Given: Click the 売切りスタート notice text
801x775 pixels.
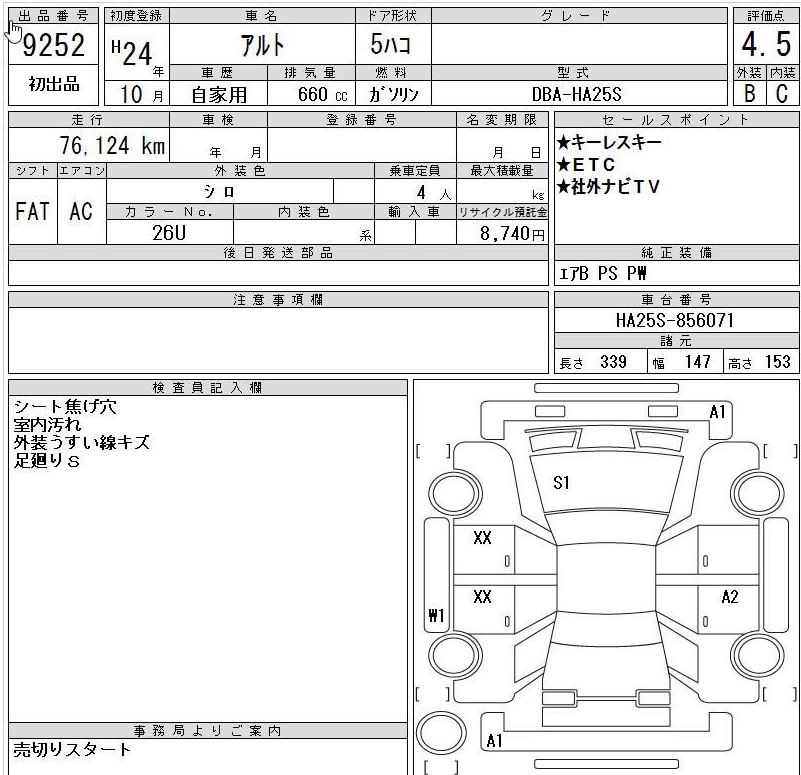Looking at the screenshot, I should (72, 748).
